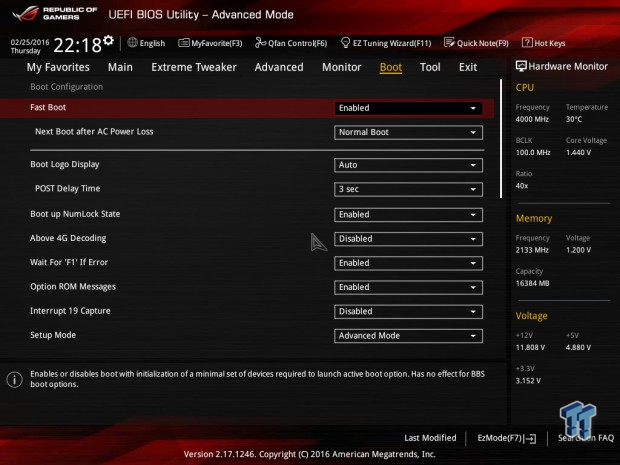This screenshot has height=465, width=620.
Task: Switch to the Monitor tab
Action: tap(342, 67)
